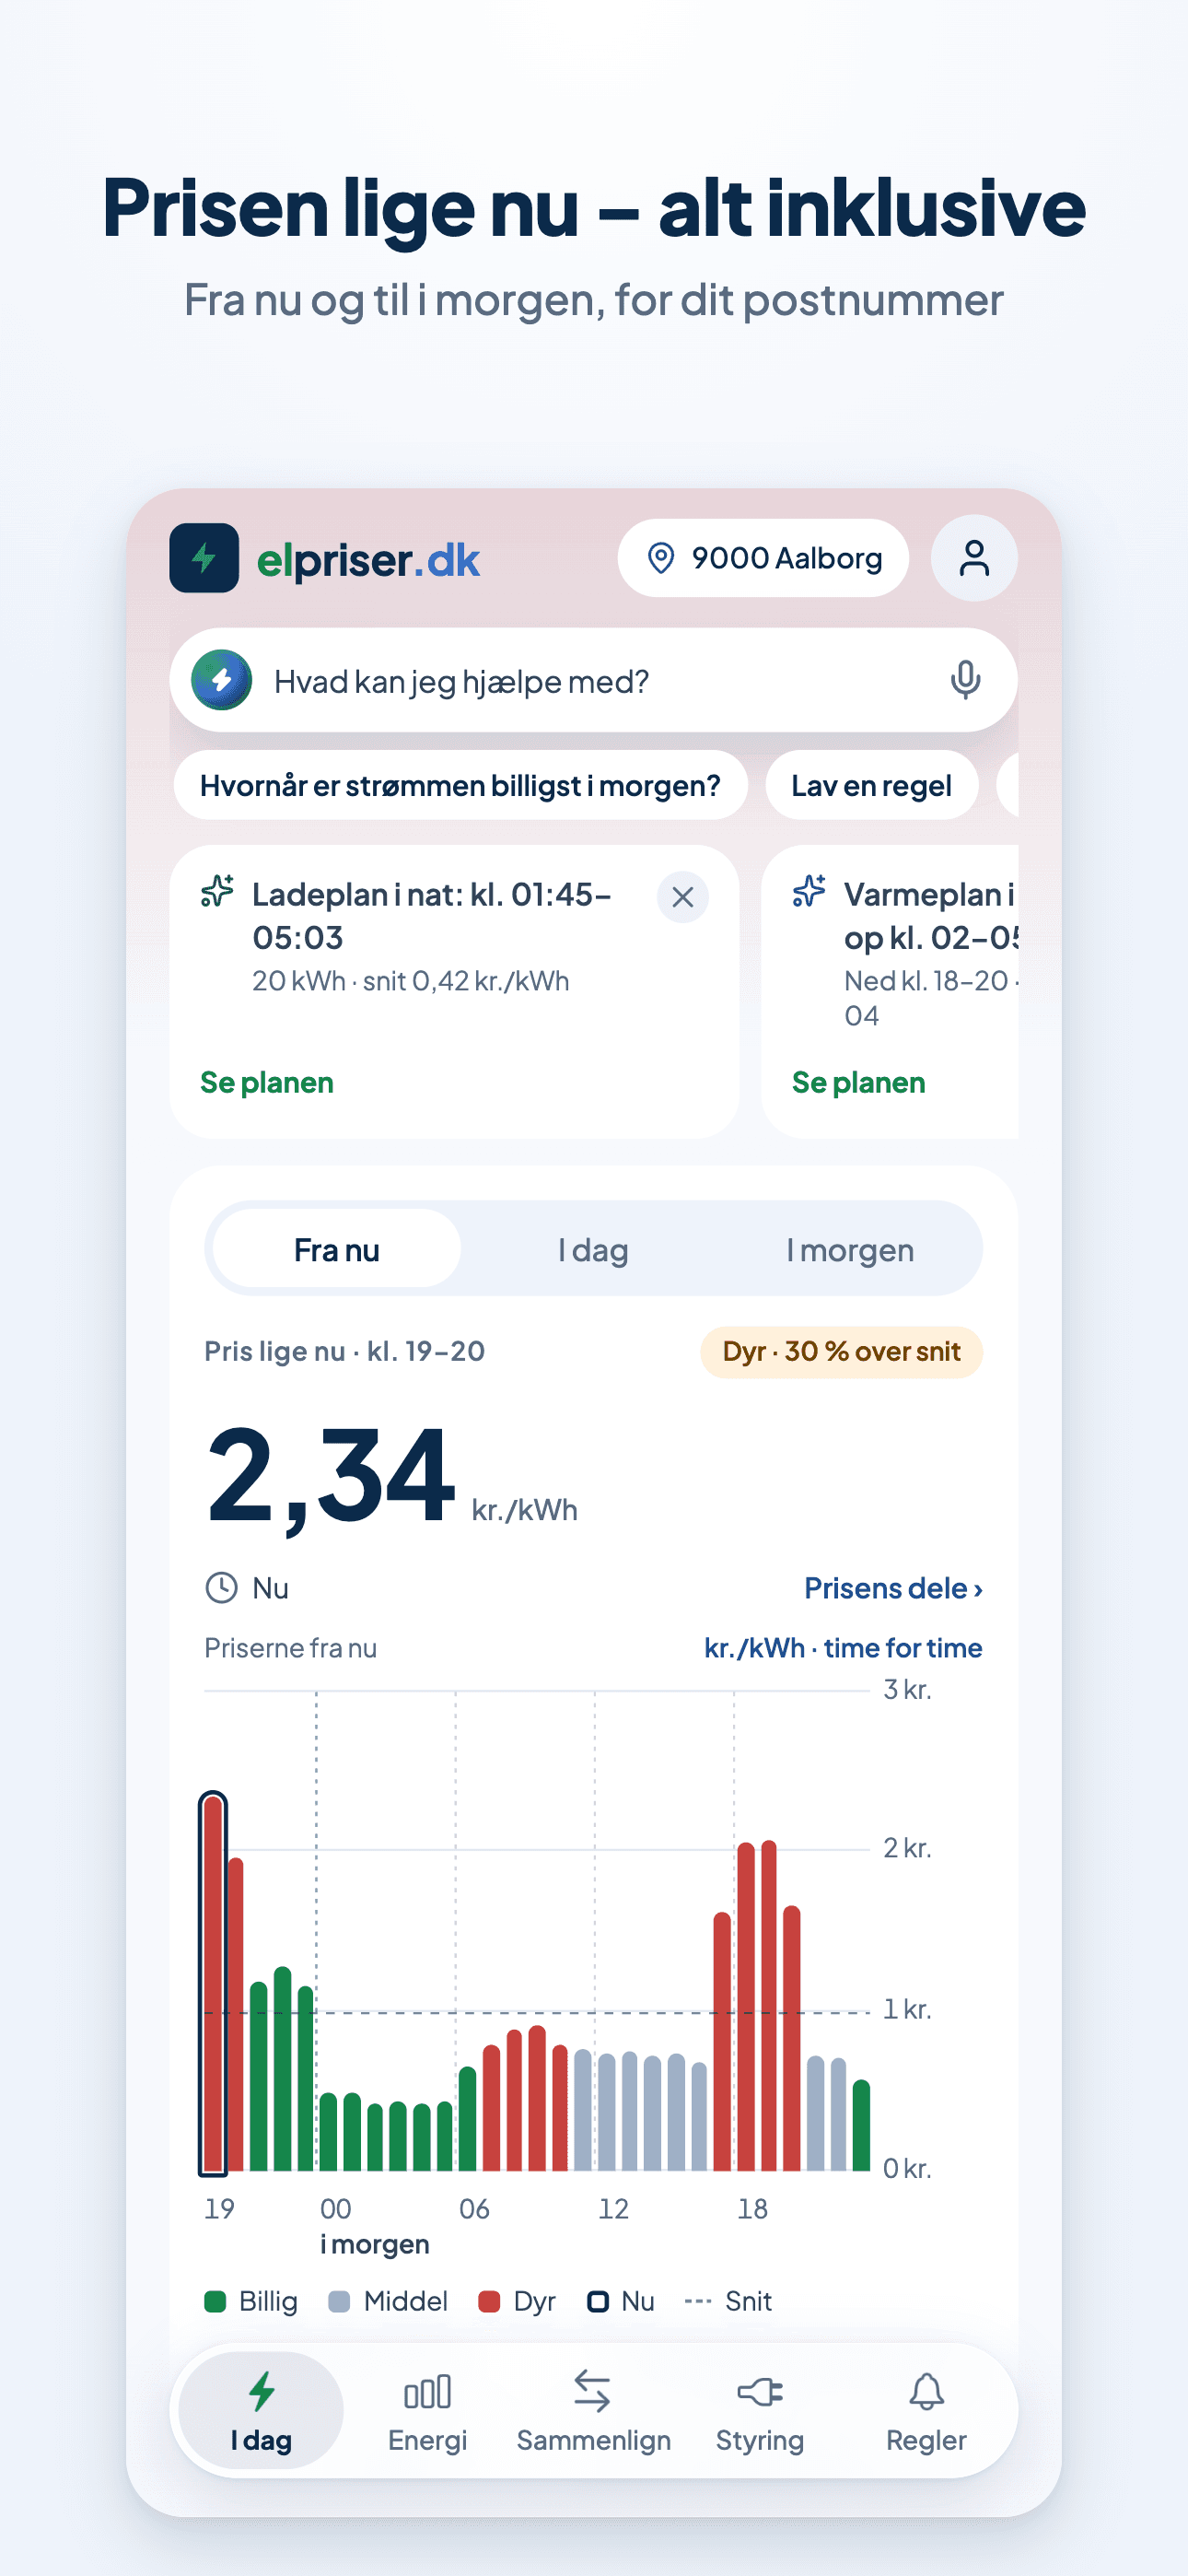1188x2576 pixels.
Task: Dismiss the Ladeplan i nat card
Action: click(683, 897)
